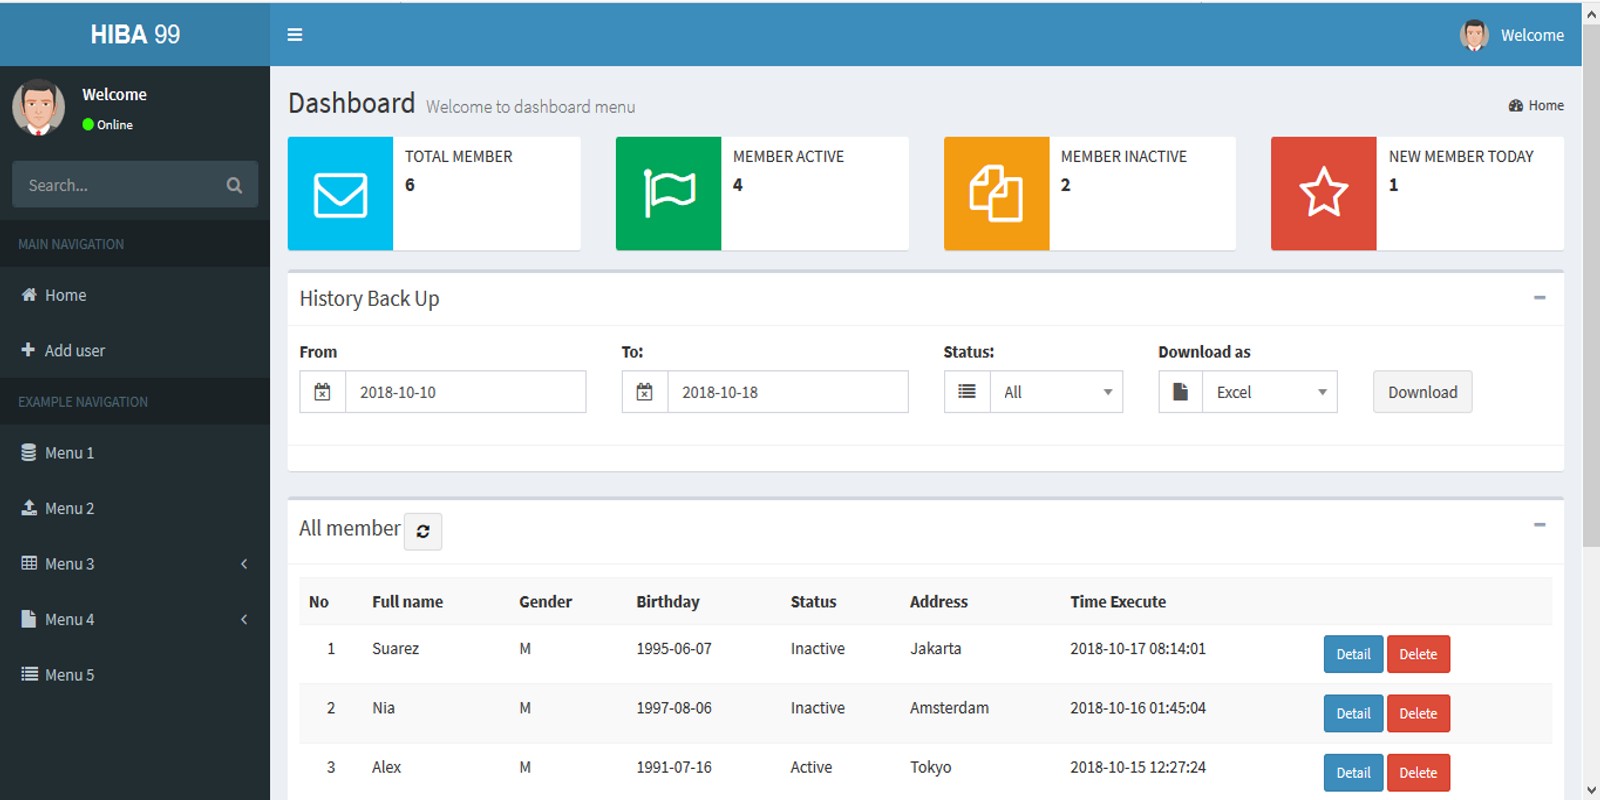This screenshot has height=800, width=1600.
Task: Collapse the History Back Up panel
Action: point(1539,298)
